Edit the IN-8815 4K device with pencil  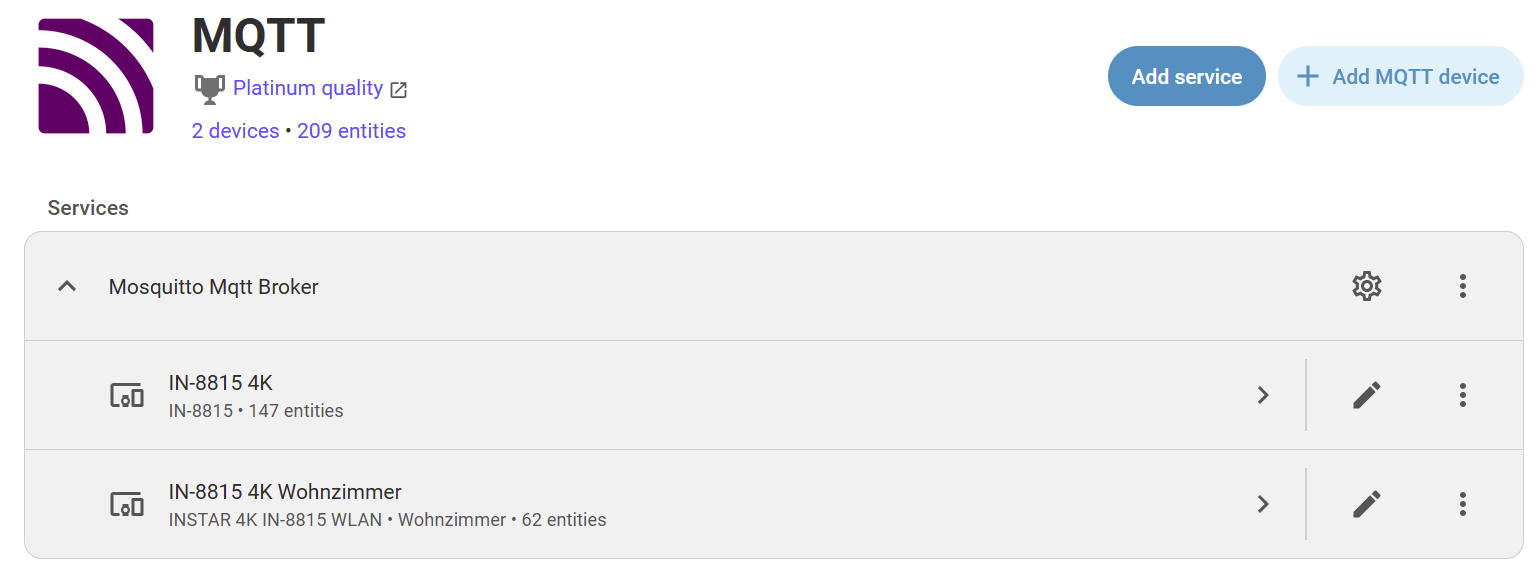coord(1366,395)
